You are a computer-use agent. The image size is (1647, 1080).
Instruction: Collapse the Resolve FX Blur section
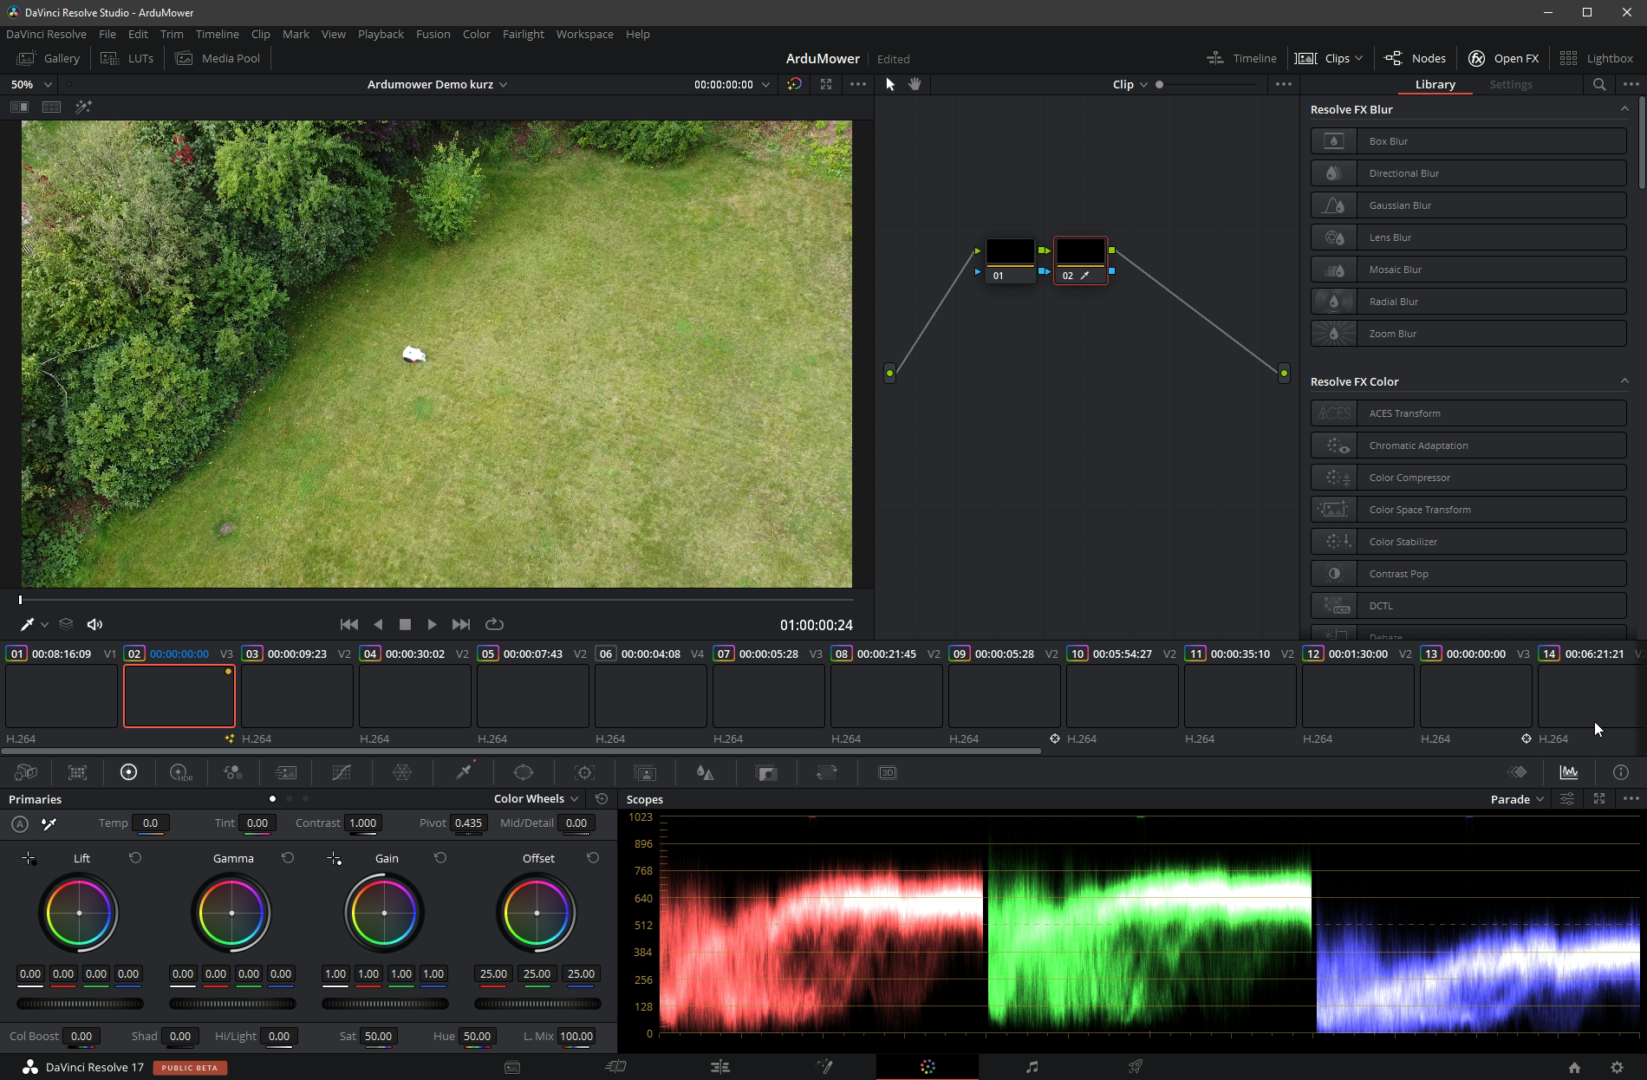tap(1623, 109)
